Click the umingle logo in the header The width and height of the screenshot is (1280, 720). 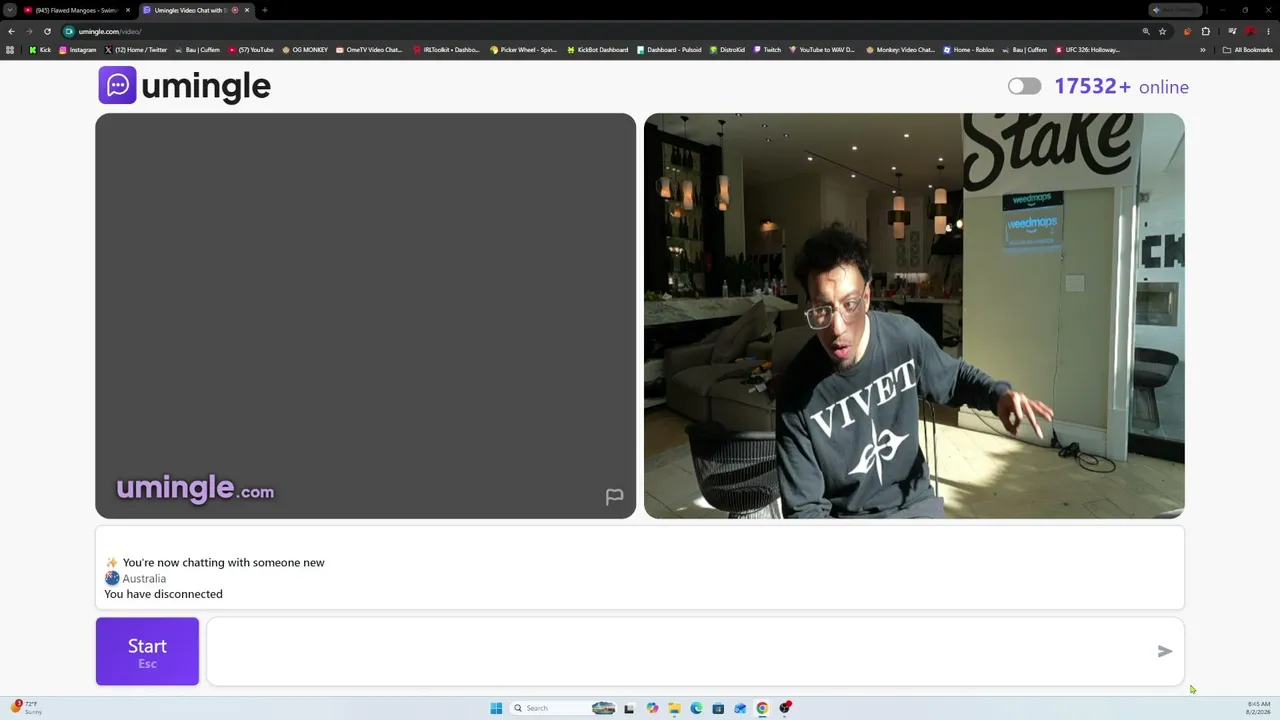pos(185,86)
